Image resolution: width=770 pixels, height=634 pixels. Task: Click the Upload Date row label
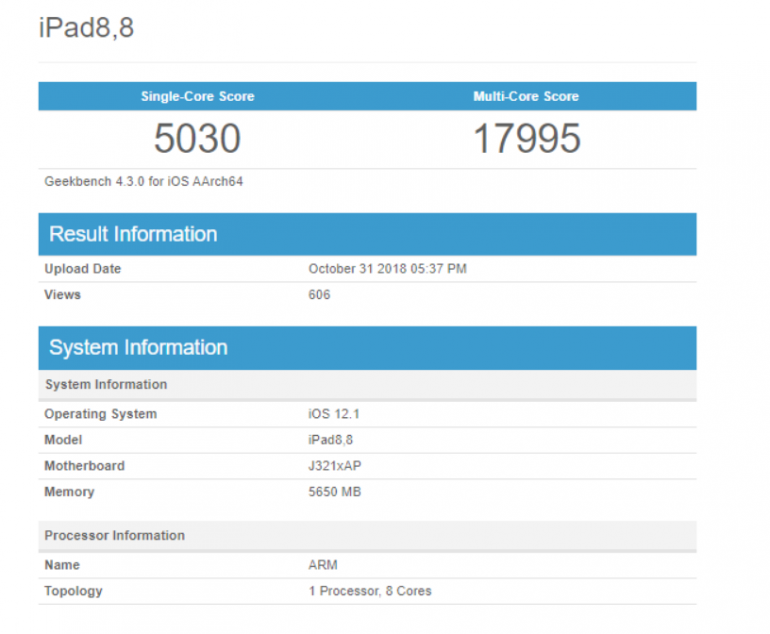pos(82,269)
